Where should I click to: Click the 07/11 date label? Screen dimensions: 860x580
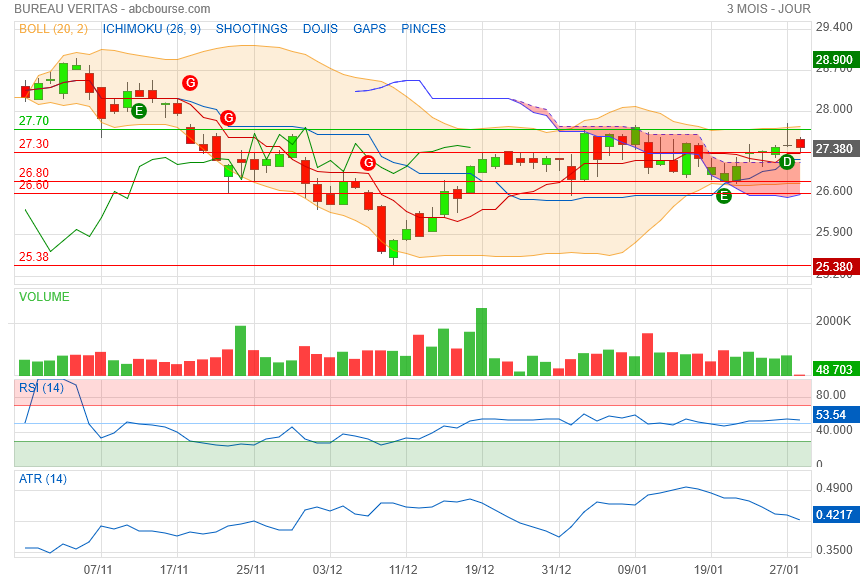pyautogui.click(x=98, y=570)
